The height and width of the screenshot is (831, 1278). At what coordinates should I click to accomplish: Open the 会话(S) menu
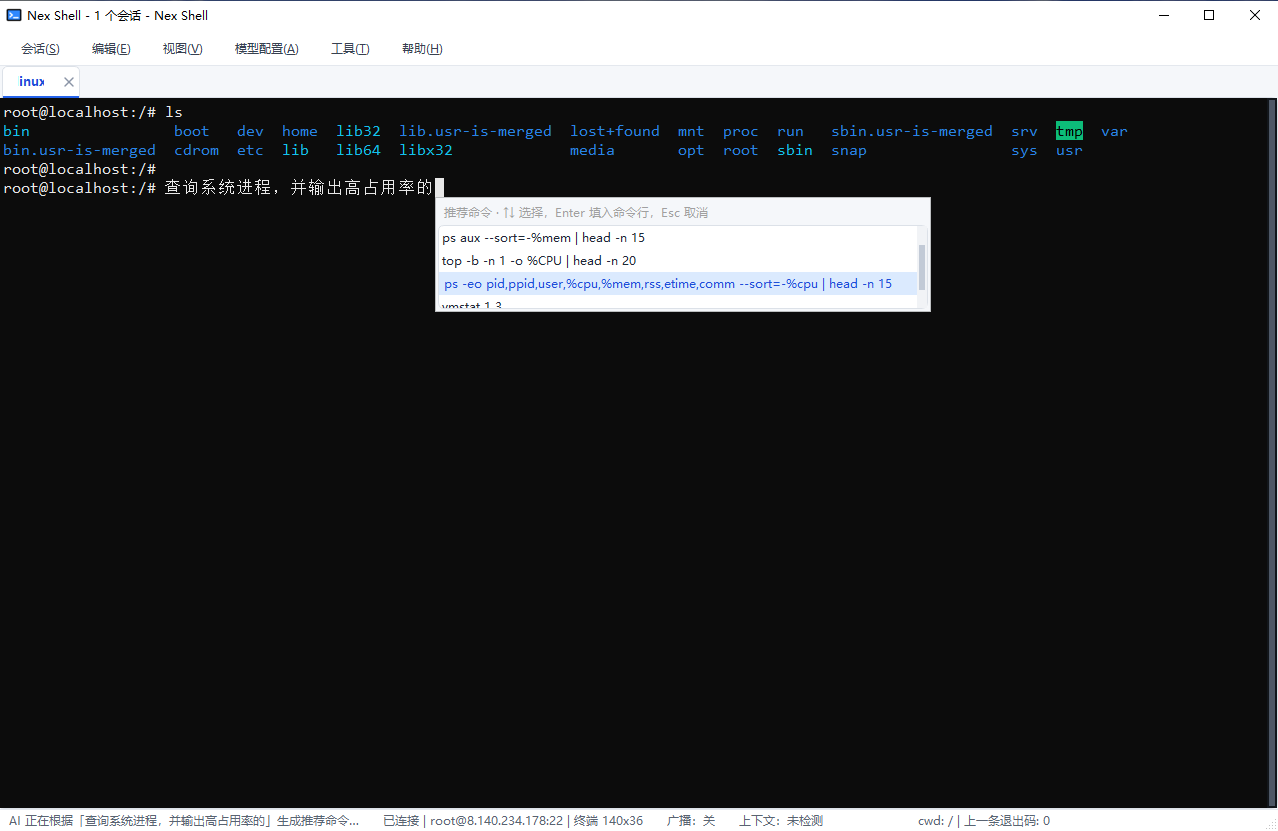pyautogui.click(x=40, y=49)
